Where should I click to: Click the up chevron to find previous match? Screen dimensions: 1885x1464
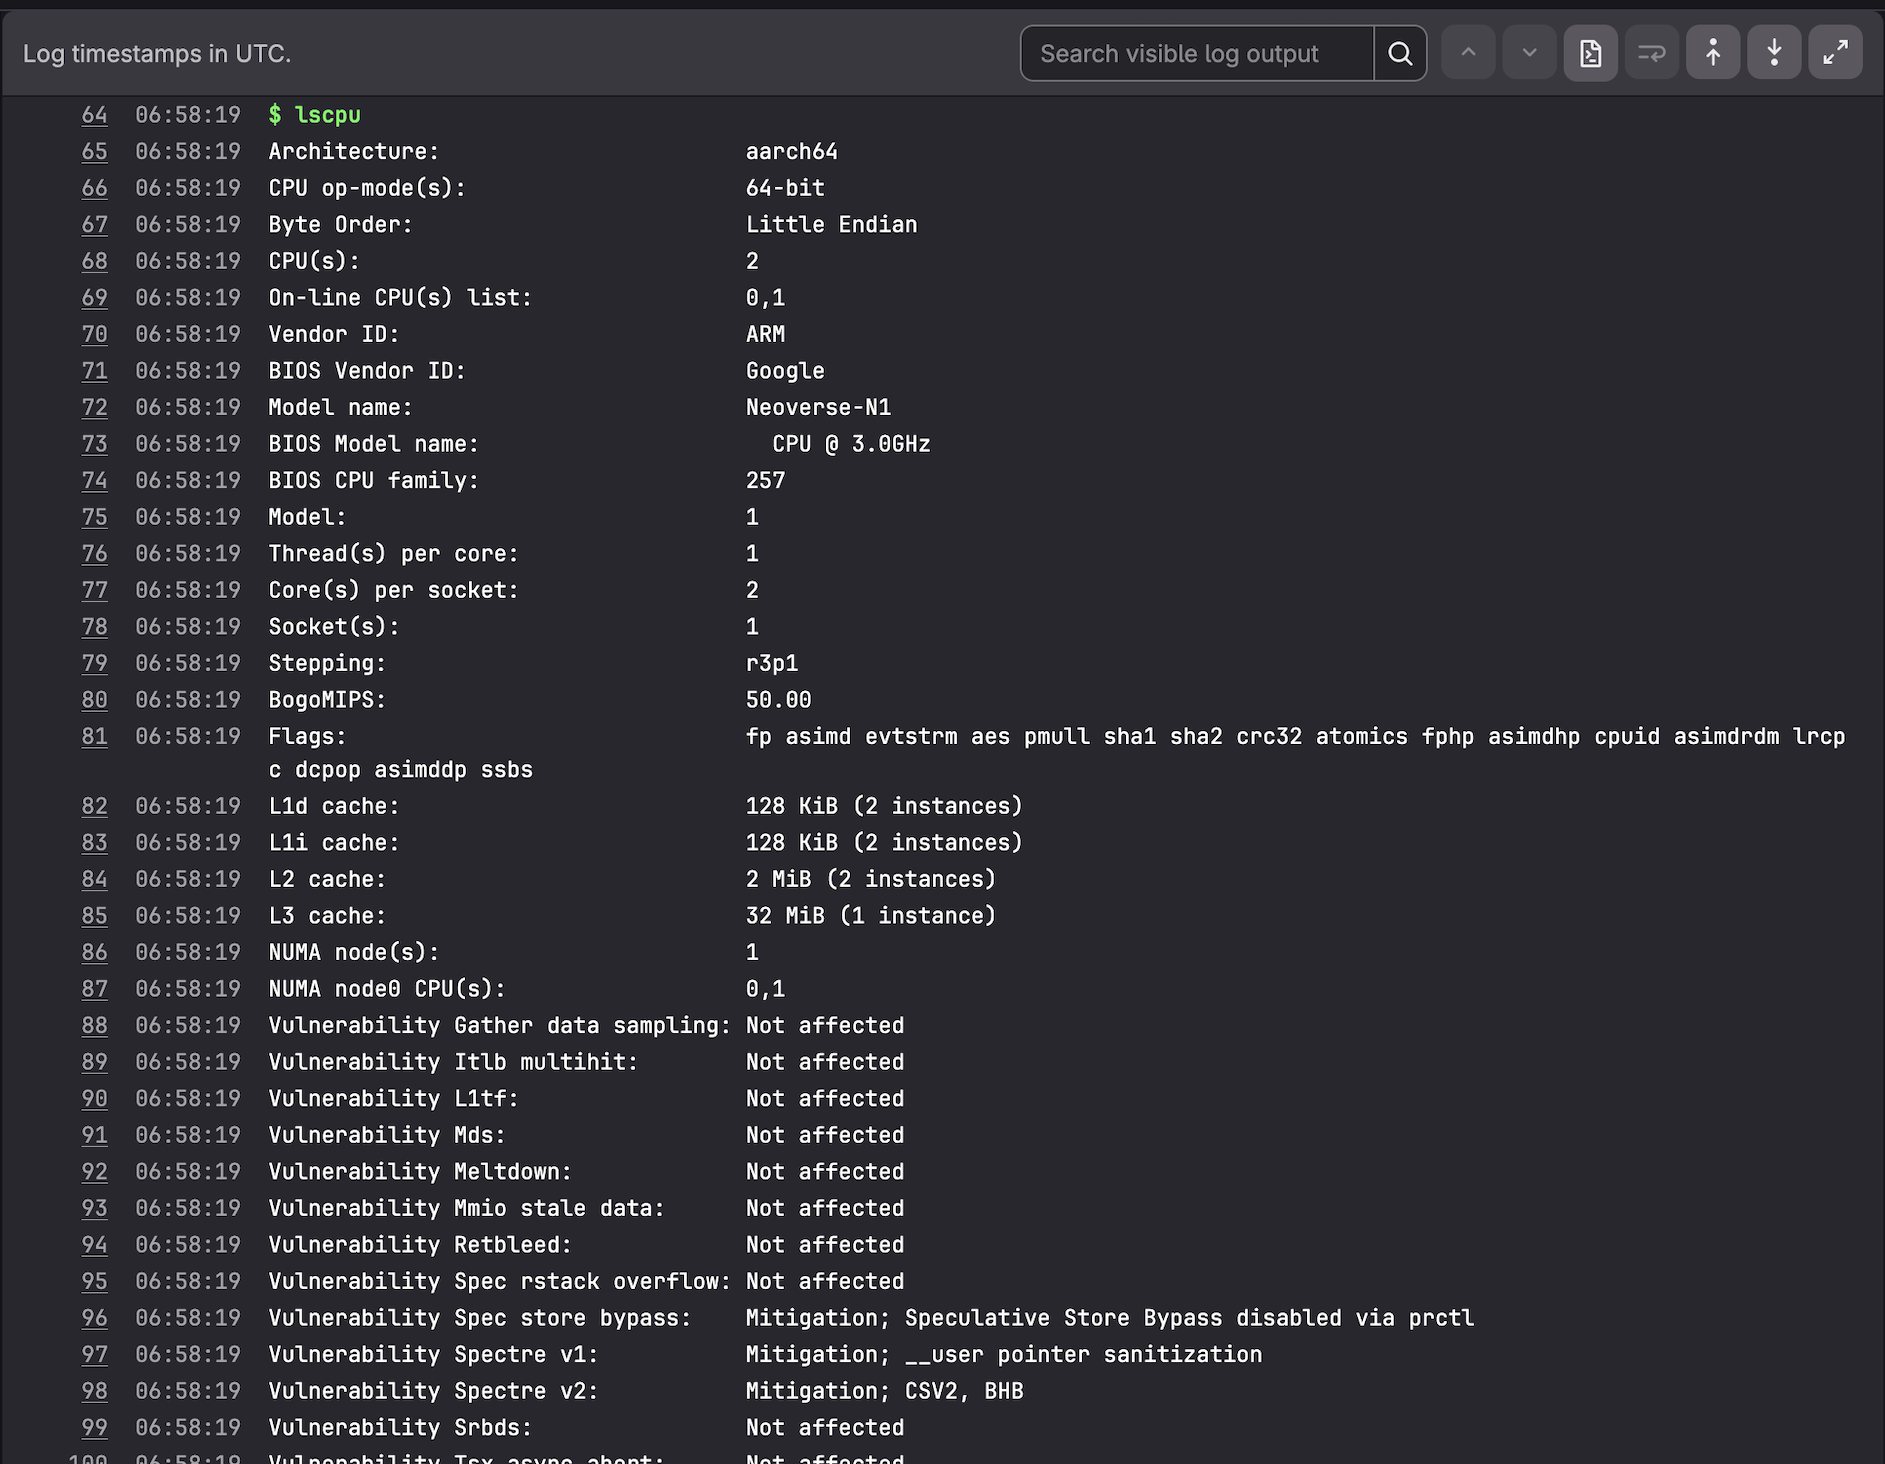pos(1468,52)
